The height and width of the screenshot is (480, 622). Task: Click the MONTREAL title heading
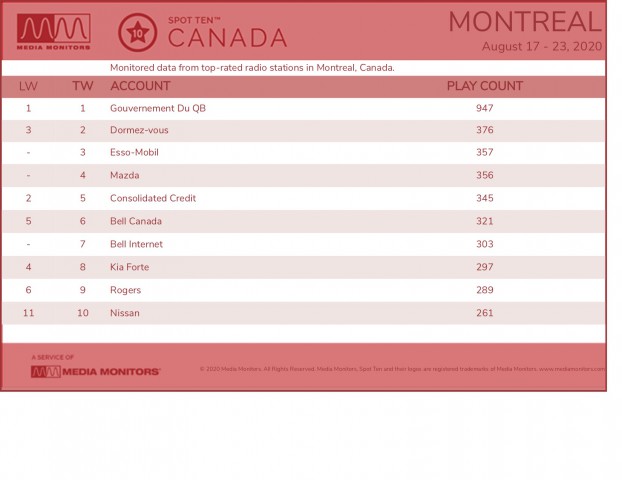pos(525,22)
